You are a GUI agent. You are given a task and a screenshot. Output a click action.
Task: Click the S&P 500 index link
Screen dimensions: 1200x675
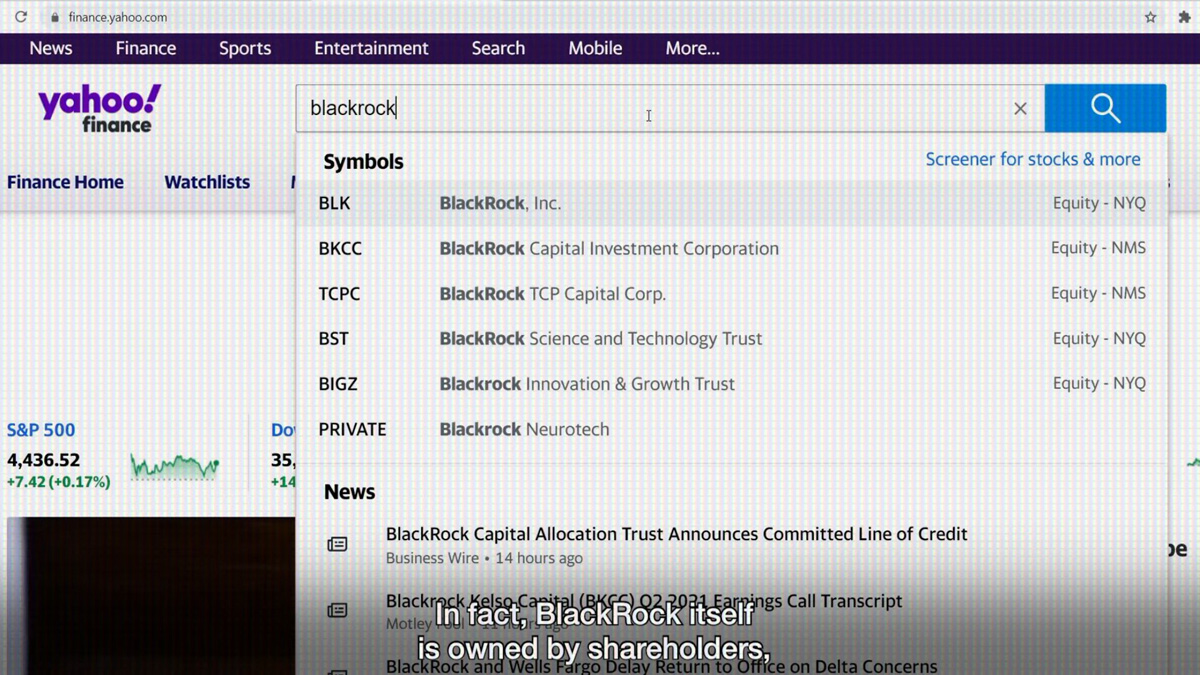tap(41, 430)
